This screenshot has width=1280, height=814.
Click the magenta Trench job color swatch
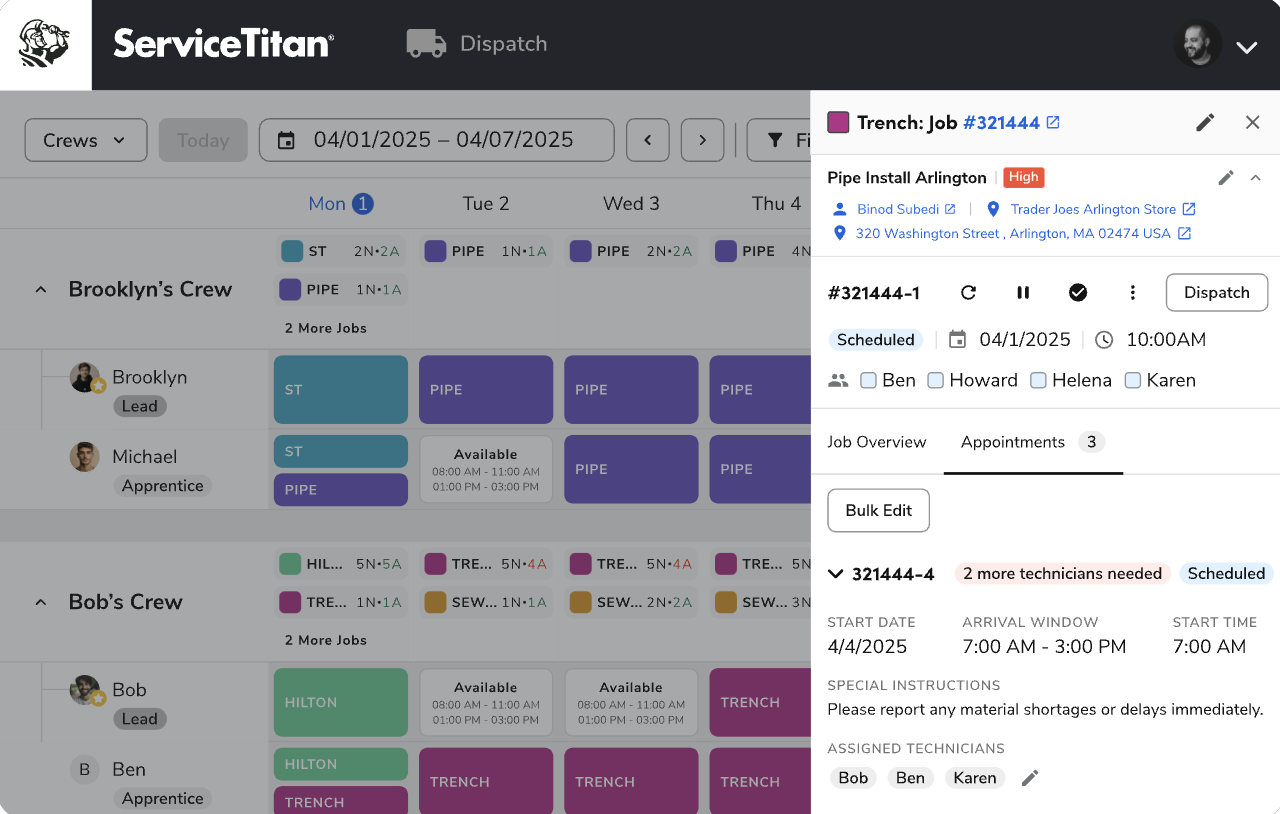[x=838, y=122]
